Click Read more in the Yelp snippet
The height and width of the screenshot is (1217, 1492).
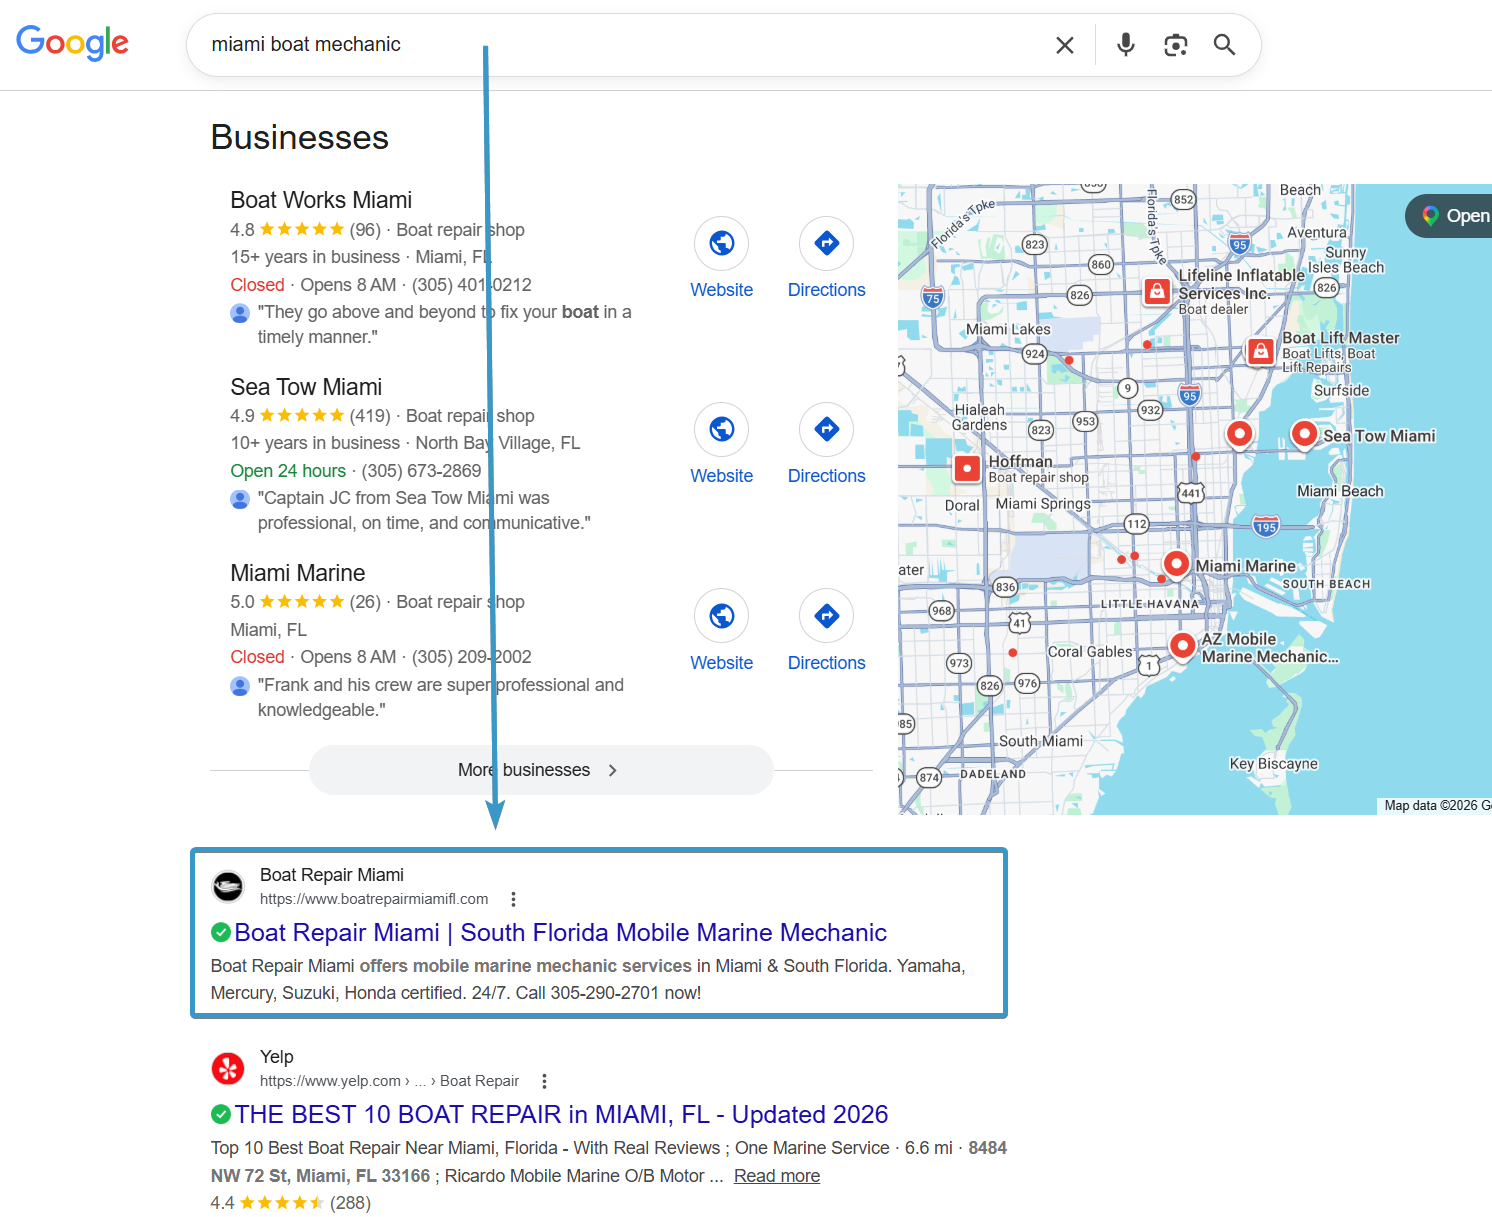776,1175
